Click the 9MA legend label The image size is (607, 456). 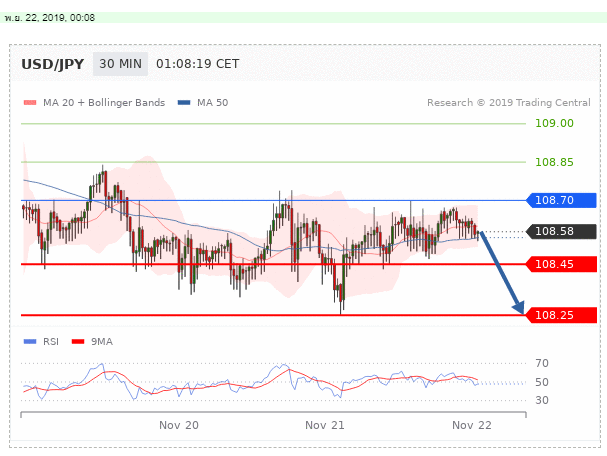click(x=102, y=341)
